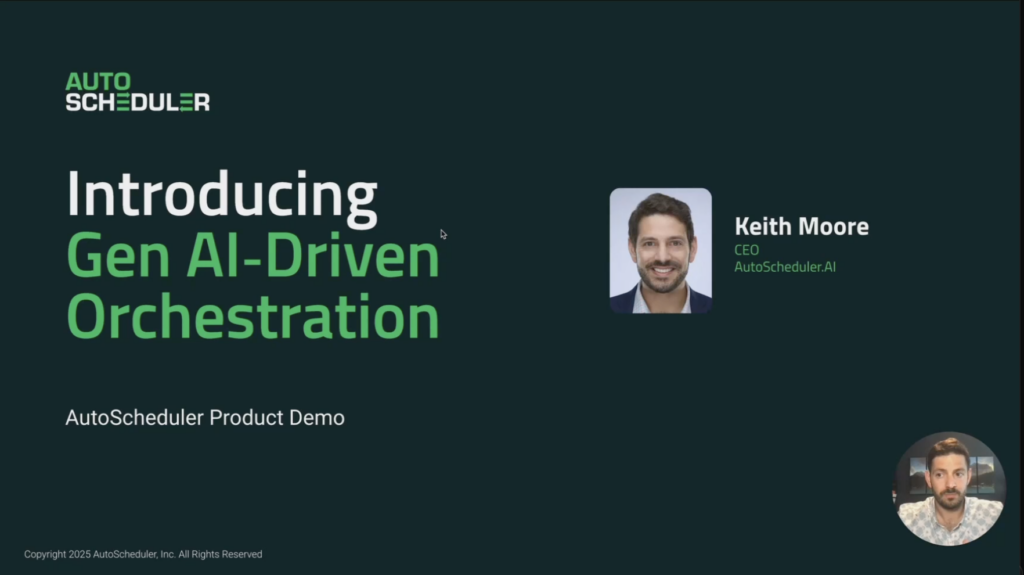Click "AutoScheduler, Inc." in the footer

click(x=134, y=554)
